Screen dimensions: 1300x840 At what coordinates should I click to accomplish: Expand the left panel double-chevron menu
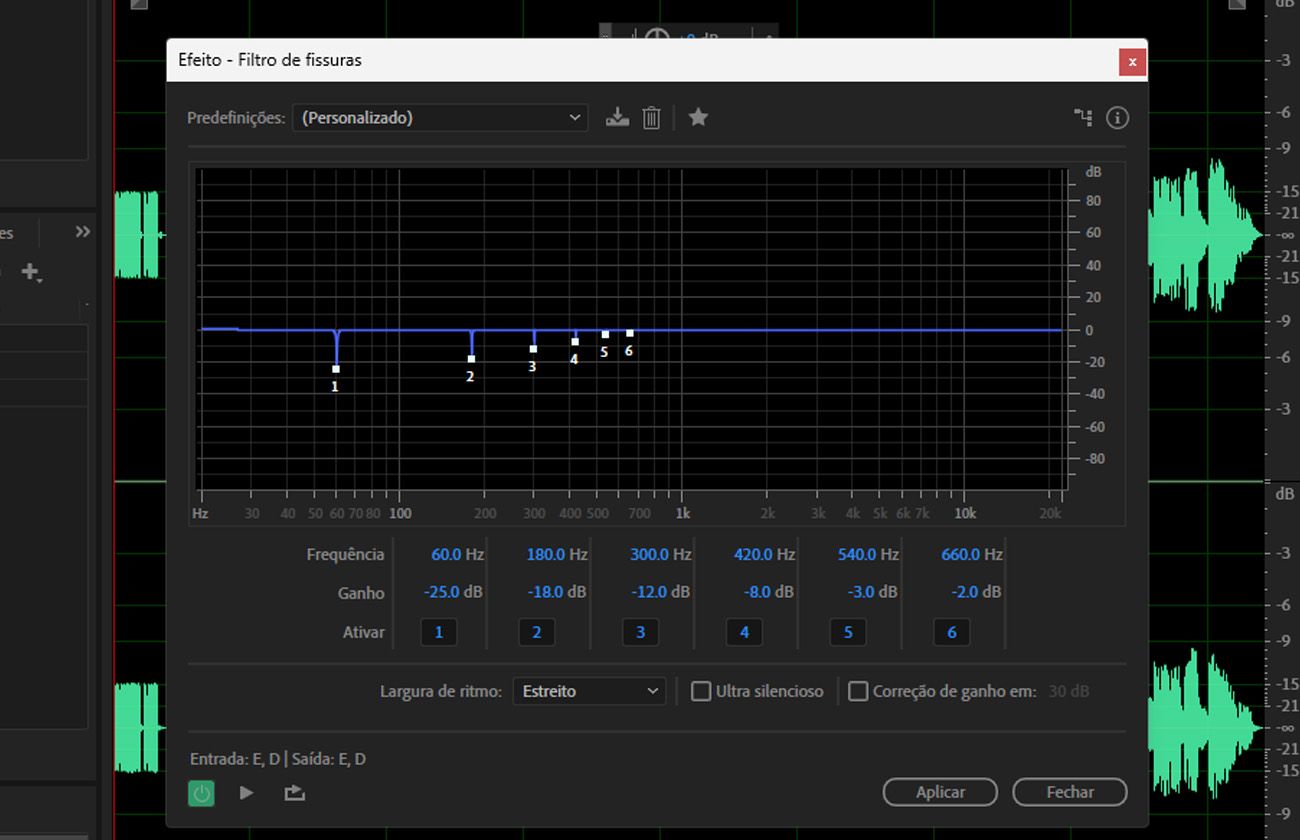pyautogui.click(x=83, y=232)
